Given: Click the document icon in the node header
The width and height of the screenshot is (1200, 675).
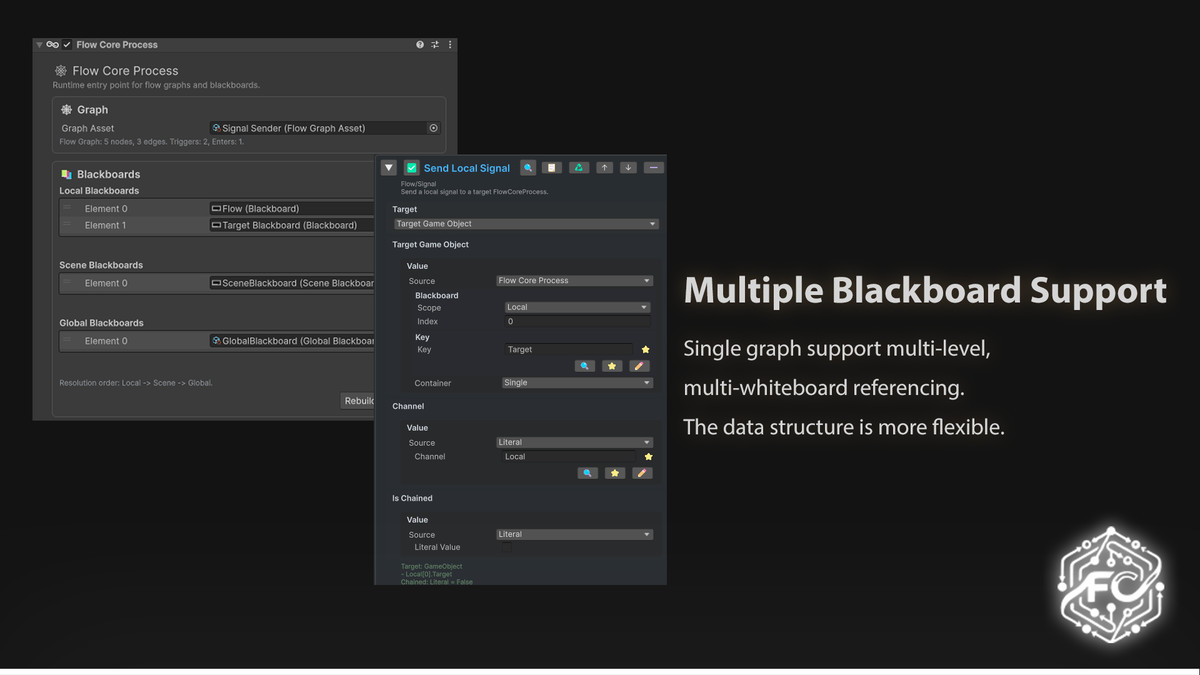Looking at the screenshot, I should [552, 168].
